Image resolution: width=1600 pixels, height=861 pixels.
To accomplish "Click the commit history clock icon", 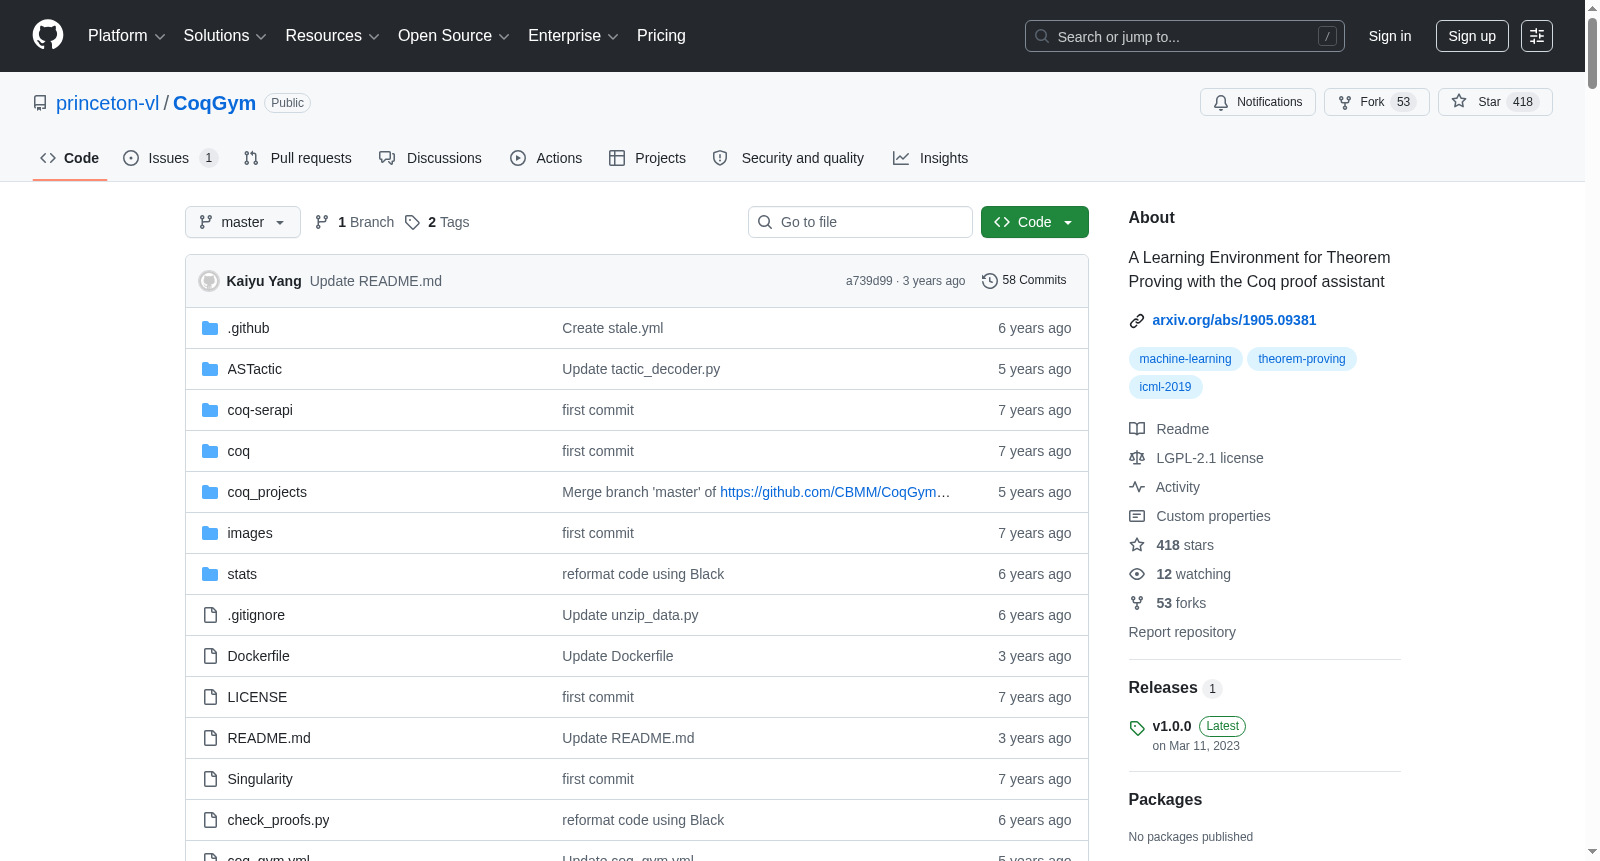I will 990,281.
